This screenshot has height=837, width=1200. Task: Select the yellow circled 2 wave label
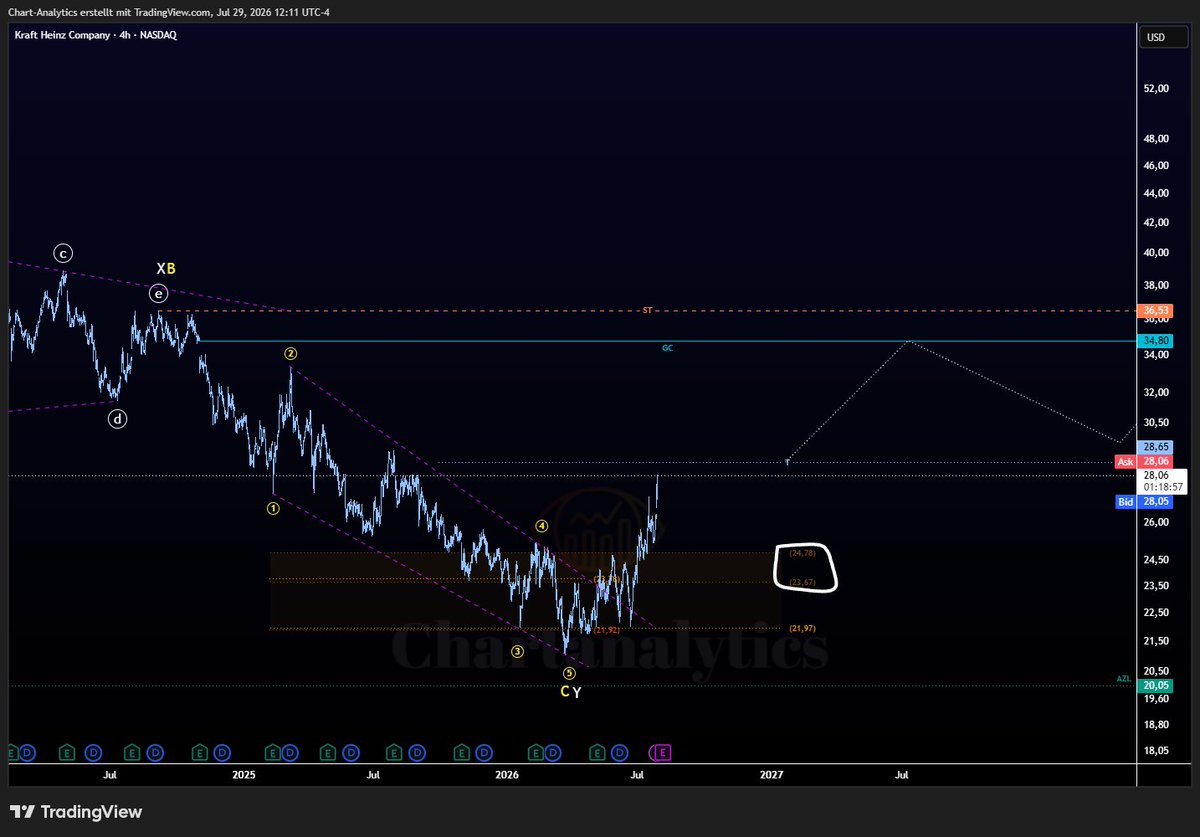[291, 353]
